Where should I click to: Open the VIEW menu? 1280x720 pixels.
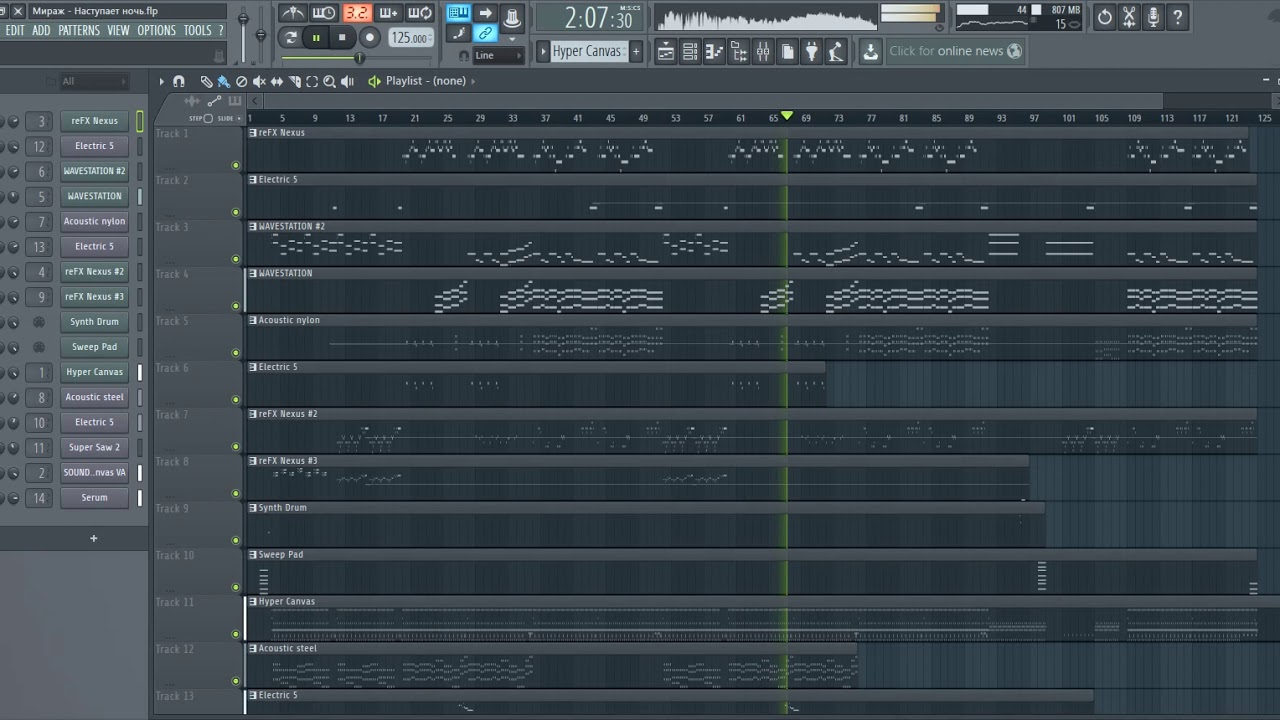tap(119, 31)
